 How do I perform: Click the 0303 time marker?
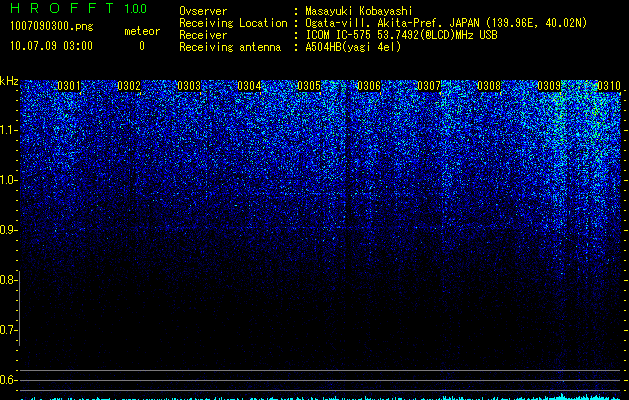point(189,86)
